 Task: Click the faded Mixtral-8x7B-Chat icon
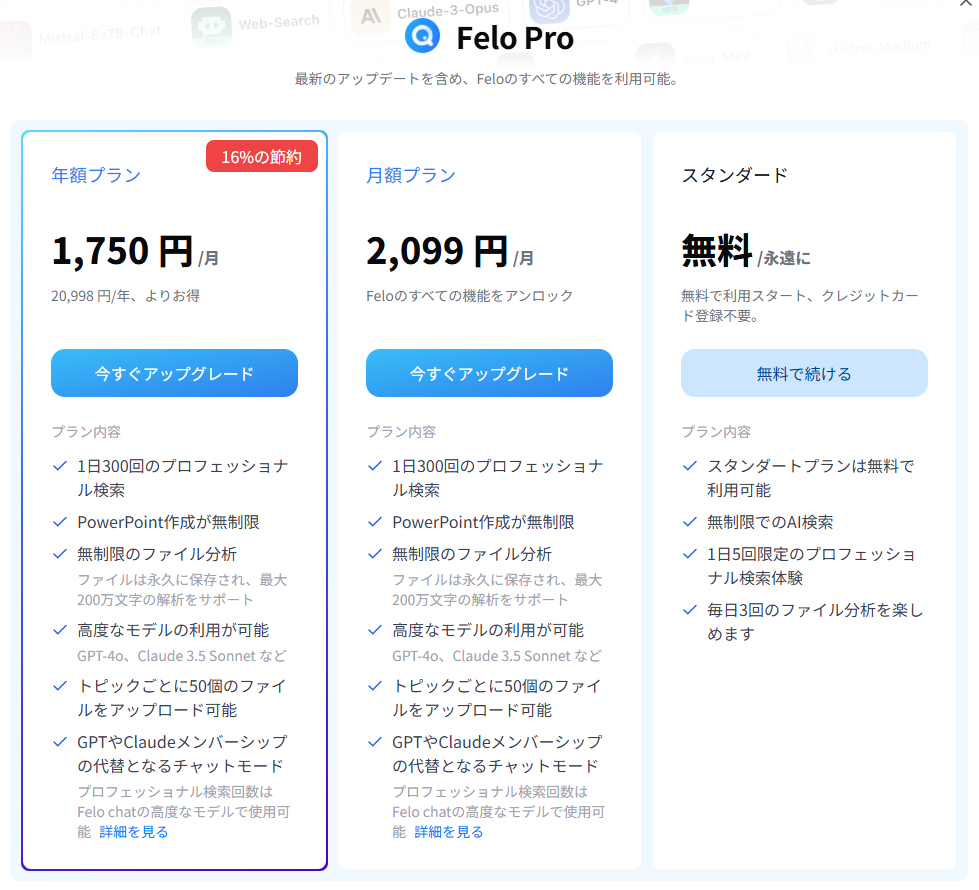click(14, 40)
